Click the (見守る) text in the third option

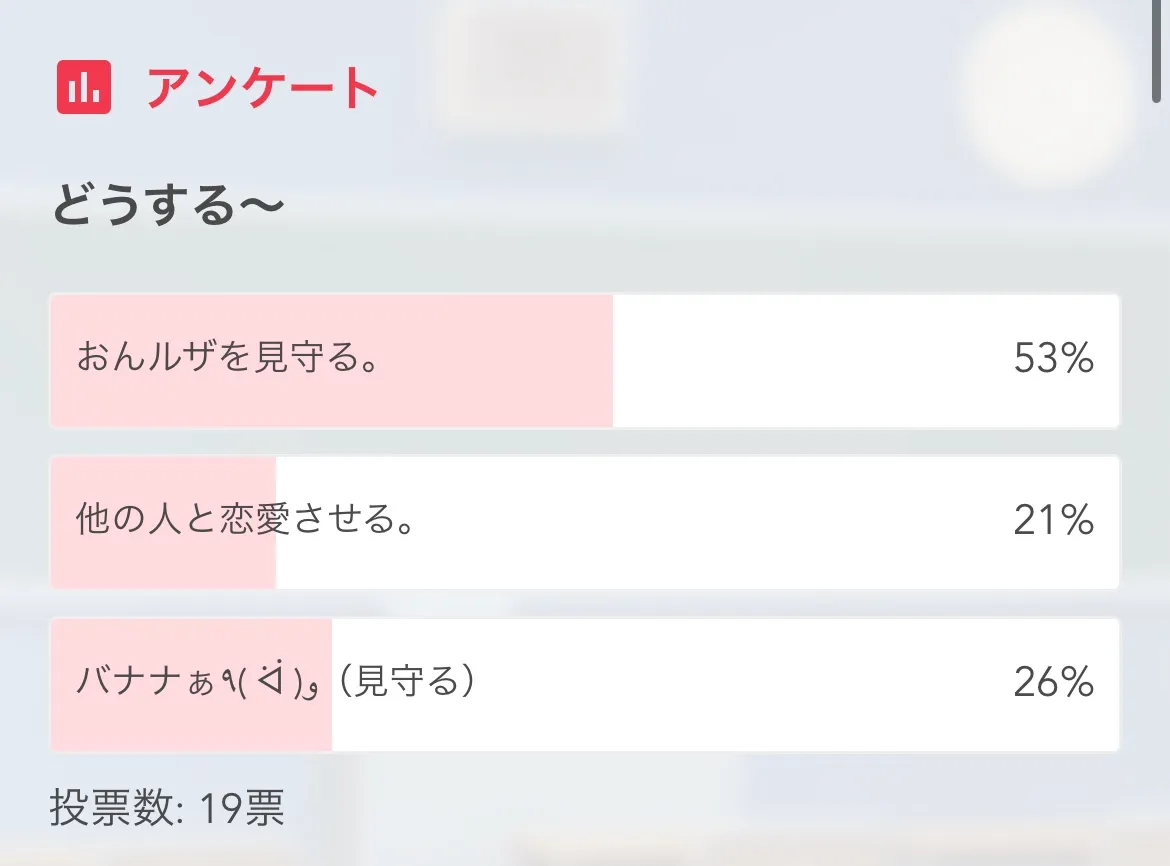[406, 682]
